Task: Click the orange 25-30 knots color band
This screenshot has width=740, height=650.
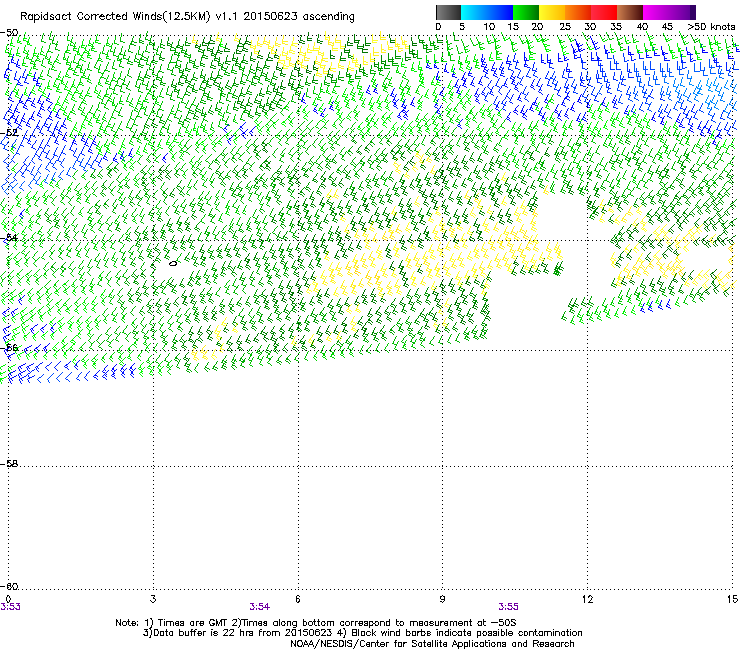Action: 578,12
